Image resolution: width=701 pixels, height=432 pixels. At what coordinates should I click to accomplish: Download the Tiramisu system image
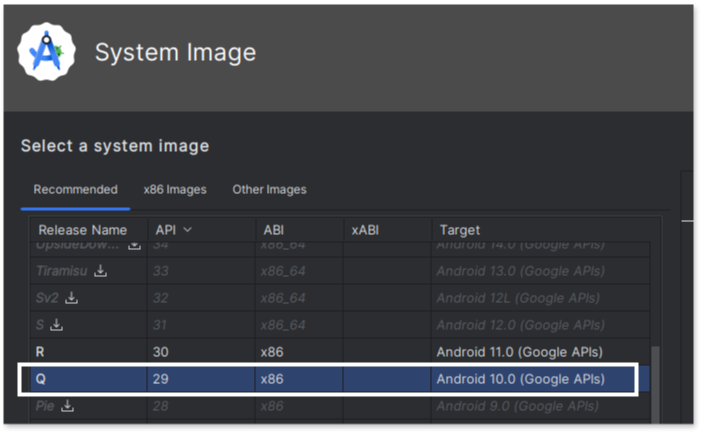pyautogui.click(x=101, y=271)
